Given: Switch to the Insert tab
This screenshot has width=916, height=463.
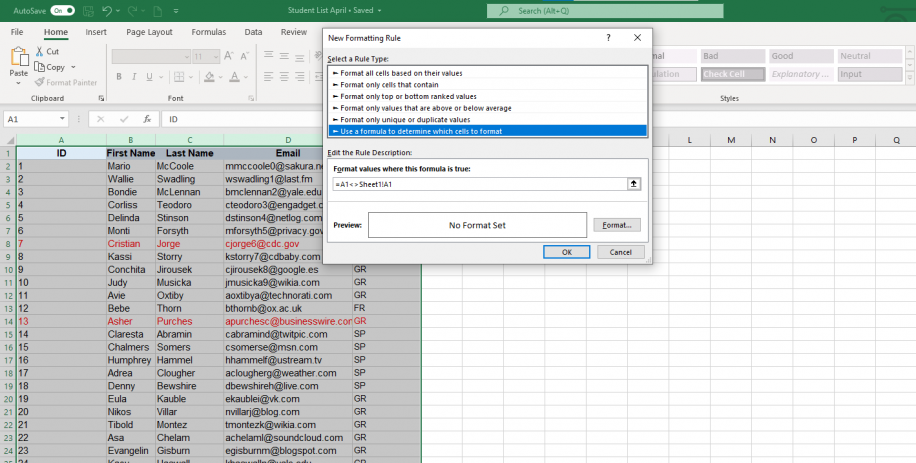Looking at the screenshot, I should tap(96, 32).
